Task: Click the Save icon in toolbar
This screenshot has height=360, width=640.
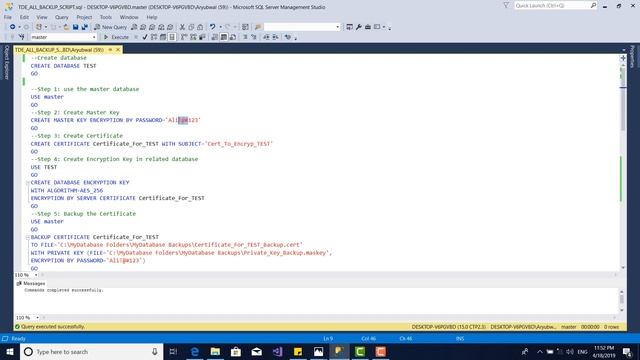Action: [76, 27]
